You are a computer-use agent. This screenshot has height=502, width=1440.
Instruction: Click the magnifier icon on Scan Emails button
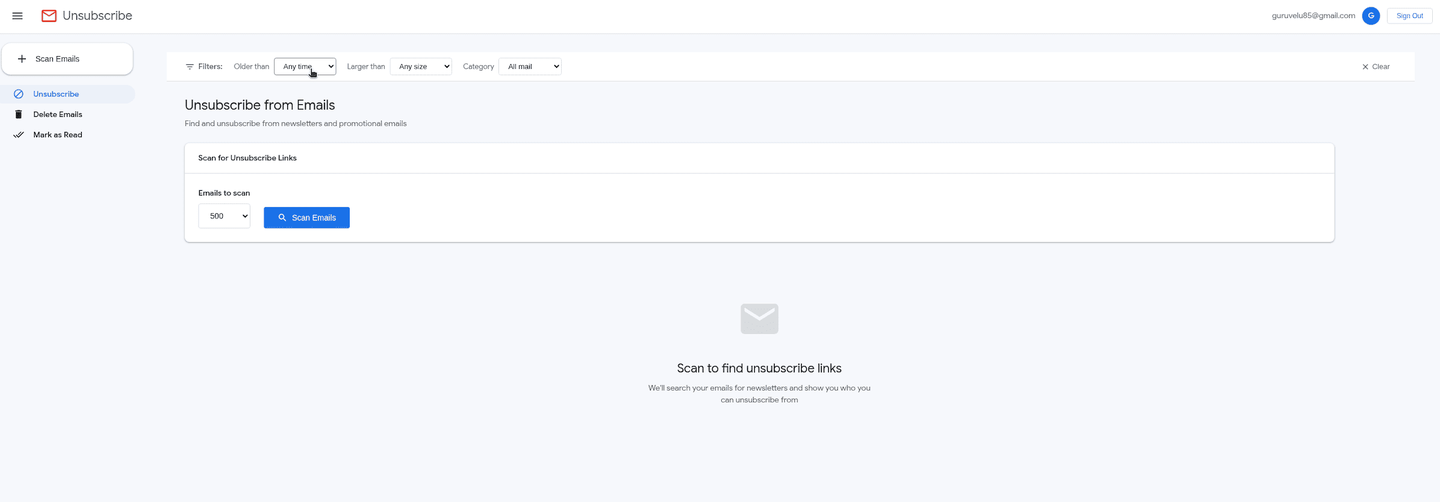point(282,217)
